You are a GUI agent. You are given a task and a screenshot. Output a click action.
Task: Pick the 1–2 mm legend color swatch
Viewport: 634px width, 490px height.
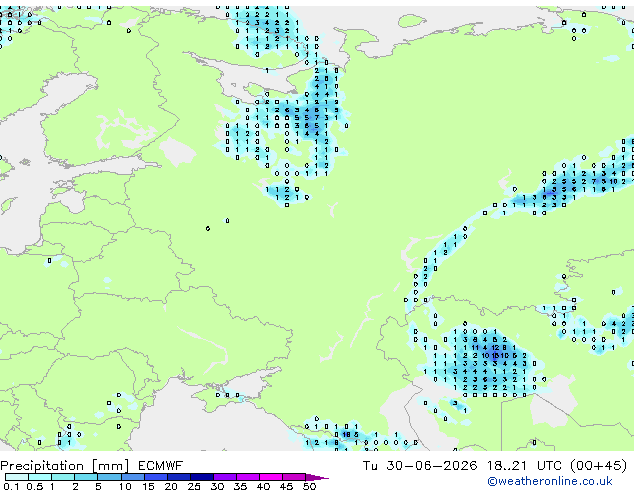[x=63, y=477]
